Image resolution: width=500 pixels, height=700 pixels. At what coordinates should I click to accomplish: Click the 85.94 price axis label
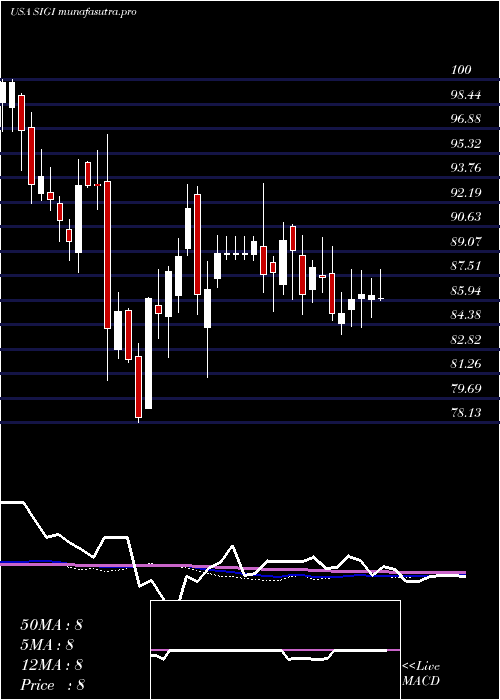[465, 291]
